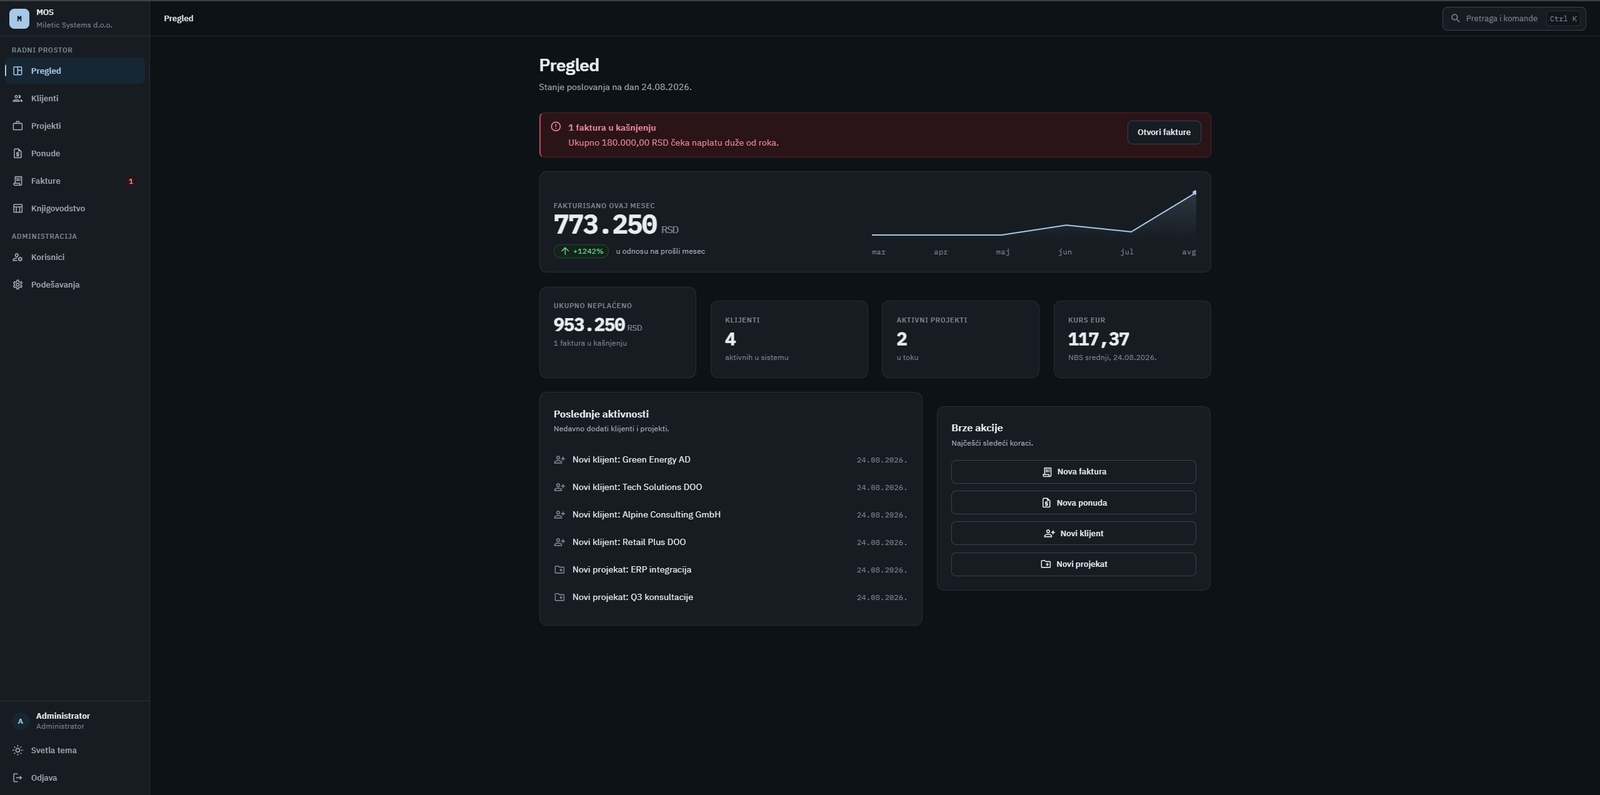Click the Klijenti people icon in sidebar

click(x=18, y=98)
